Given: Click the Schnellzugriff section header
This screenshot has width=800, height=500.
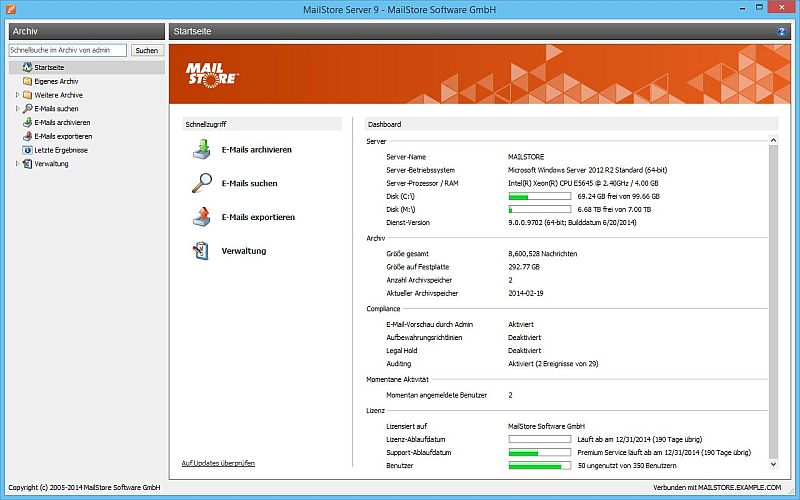Looking at the screenshot, I should click(x=262, y=124).
